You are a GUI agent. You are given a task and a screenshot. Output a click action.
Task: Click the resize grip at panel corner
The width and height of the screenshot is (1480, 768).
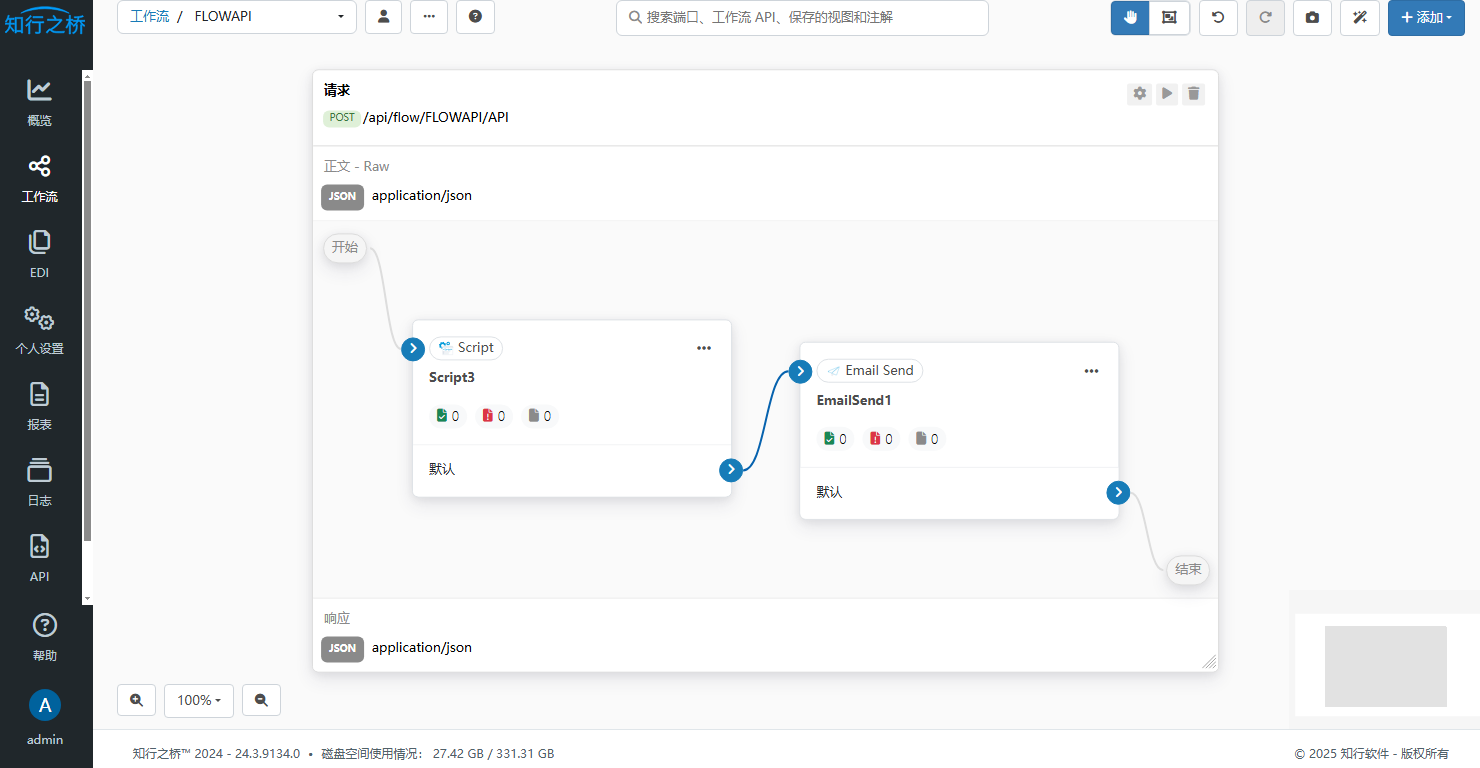click(1209, 662)
